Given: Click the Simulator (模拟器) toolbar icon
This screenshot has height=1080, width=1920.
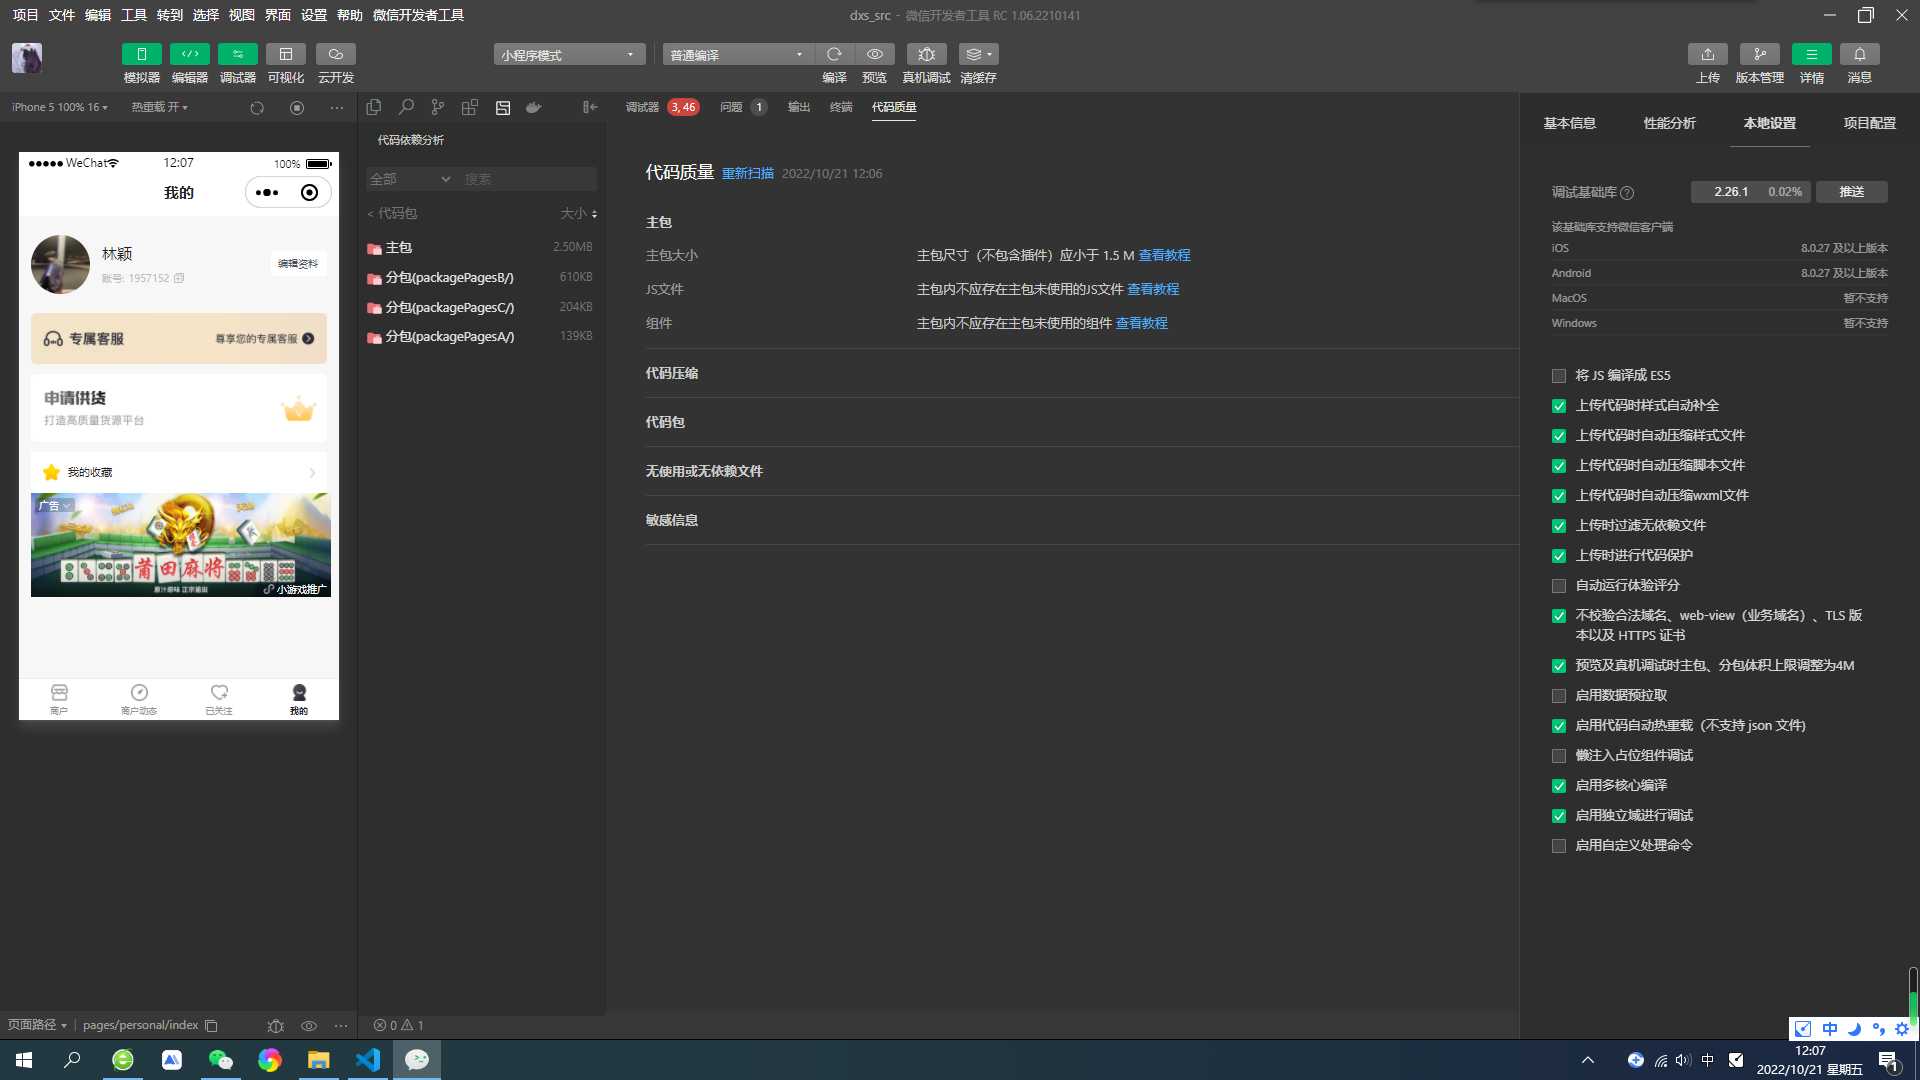Looking at the screenshot, I should 141,54.
